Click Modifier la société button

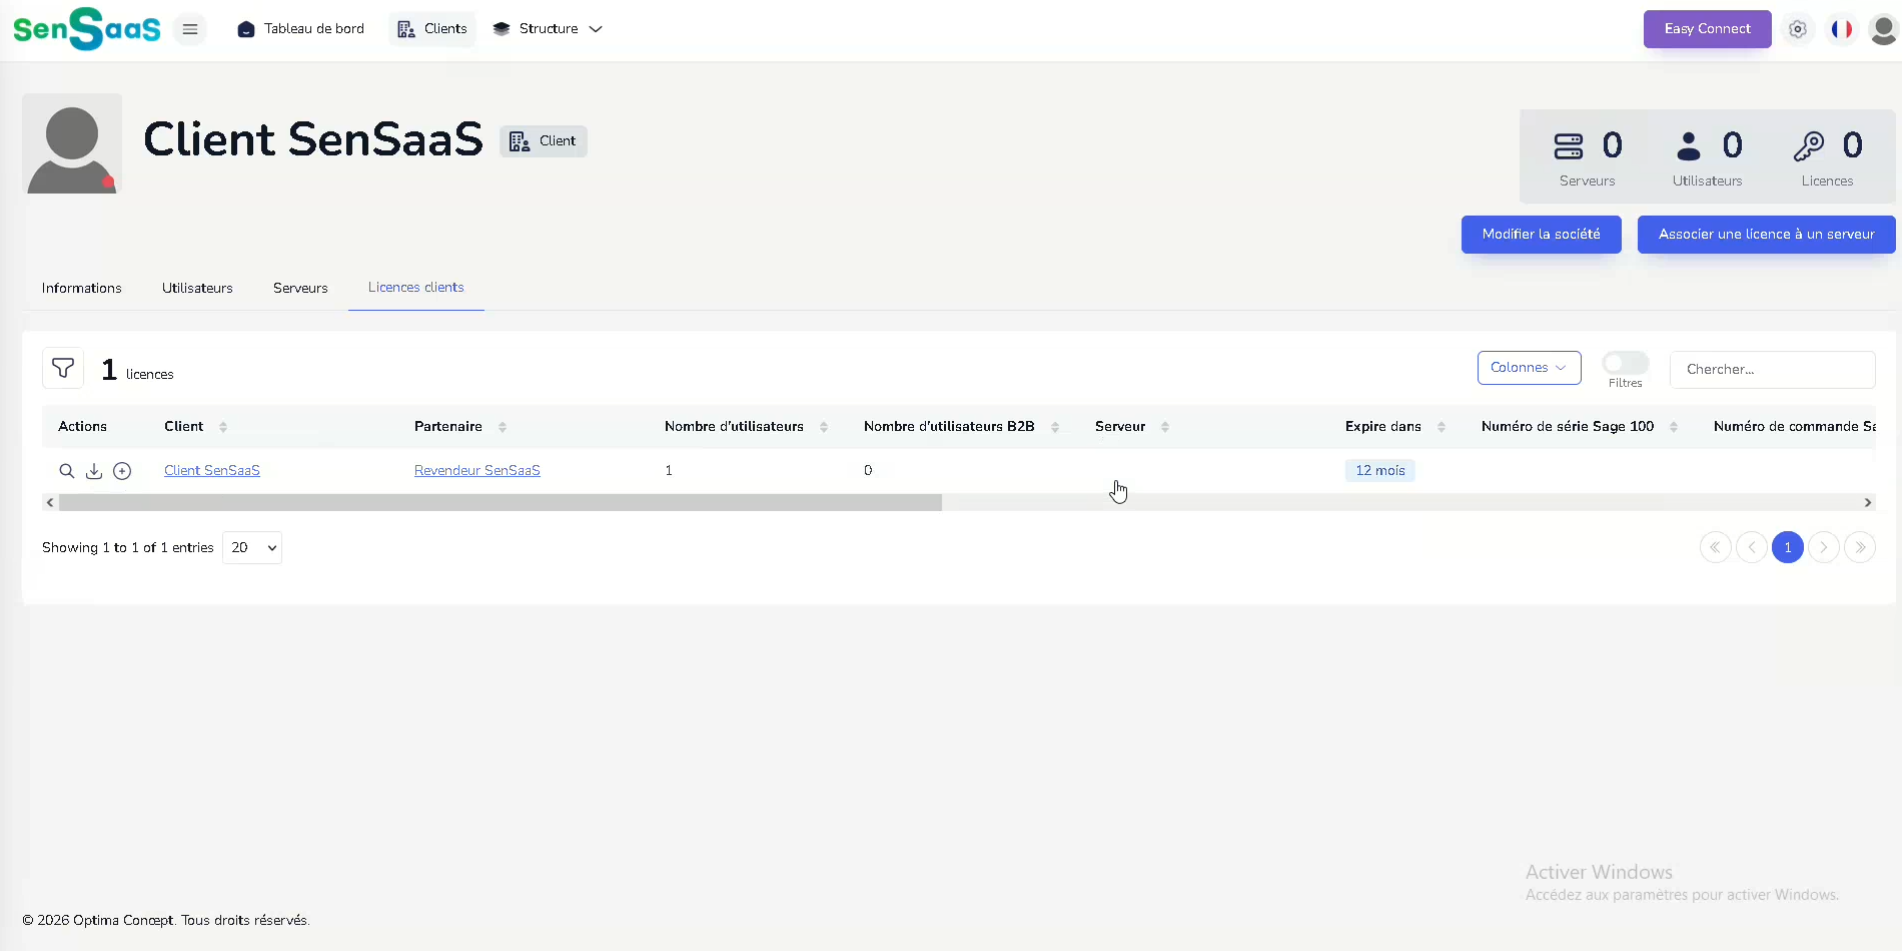click(x=1541, y=234)
